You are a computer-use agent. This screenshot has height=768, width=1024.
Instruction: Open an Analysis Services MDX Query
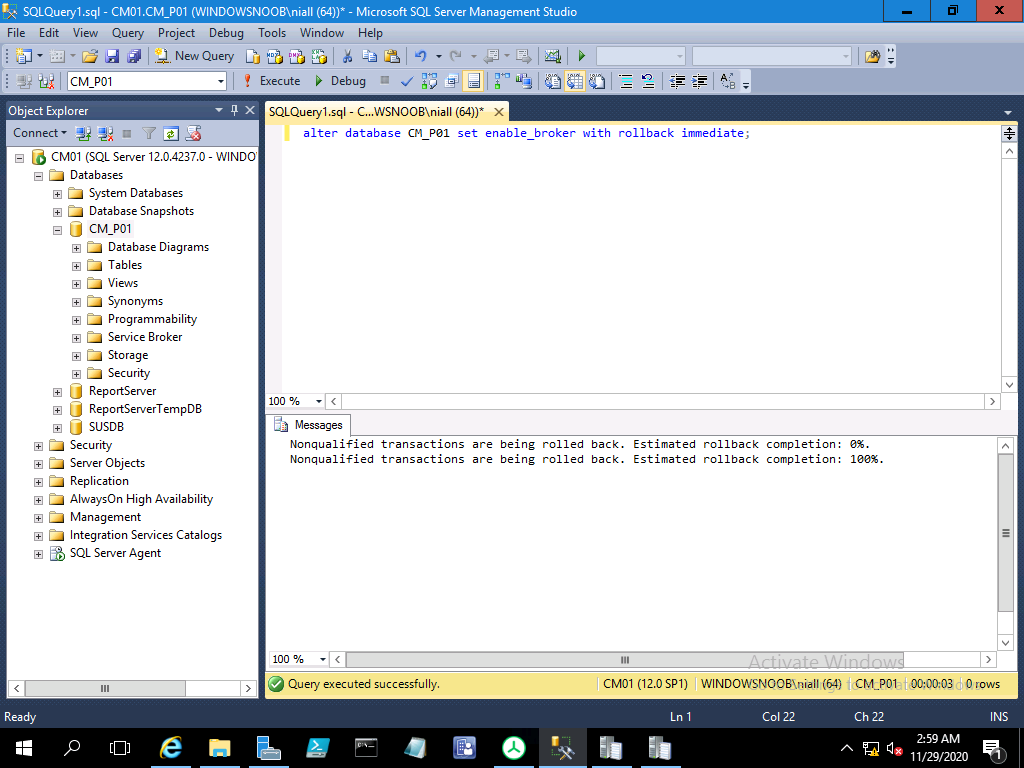(275, 56)
